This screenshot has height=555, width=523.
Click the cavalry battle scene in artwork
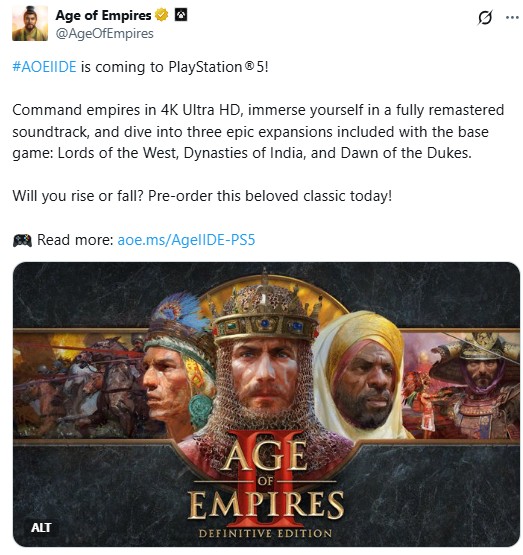pyautogui.click(x=80, y=384)
